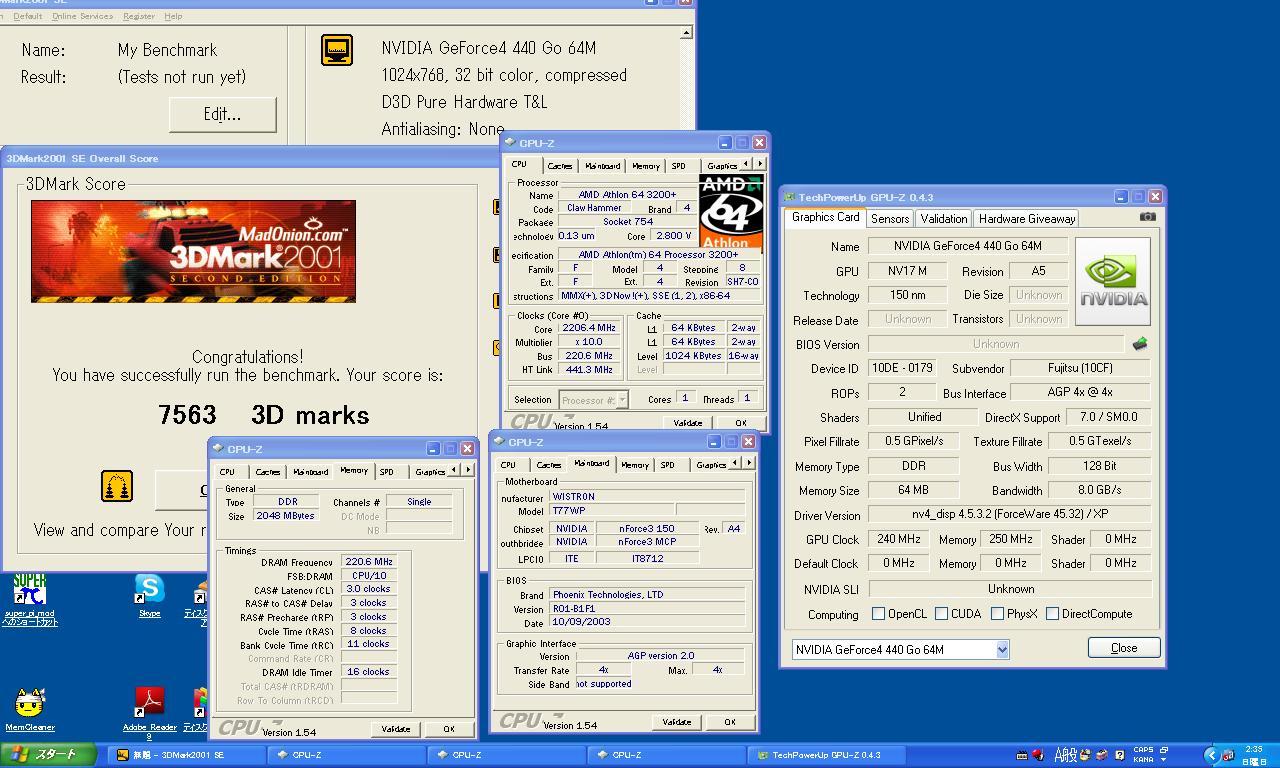Image resolution: width=1280 pixels, height=768 pixels.
Task: Click the 3DMark2001 MadOnion banner image
Action: pos(193,251)
